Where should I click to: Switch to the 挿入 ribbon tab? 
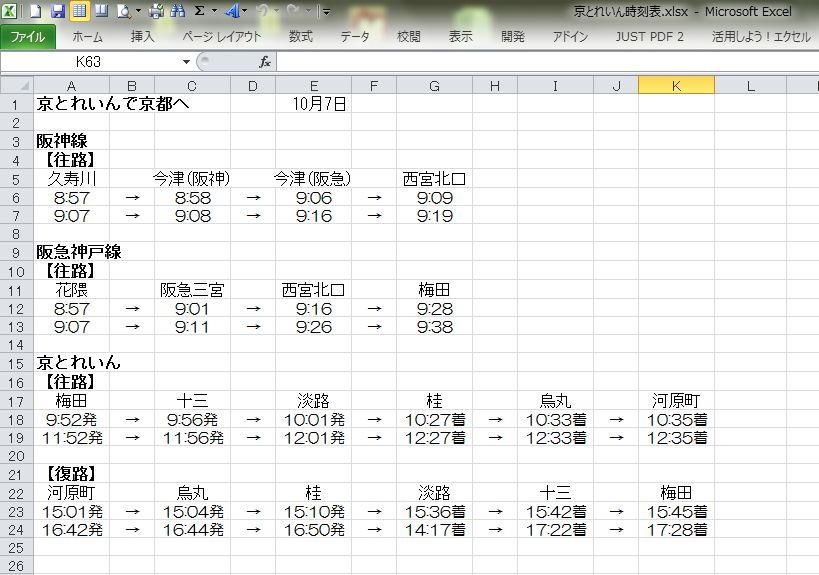point(143,37)
